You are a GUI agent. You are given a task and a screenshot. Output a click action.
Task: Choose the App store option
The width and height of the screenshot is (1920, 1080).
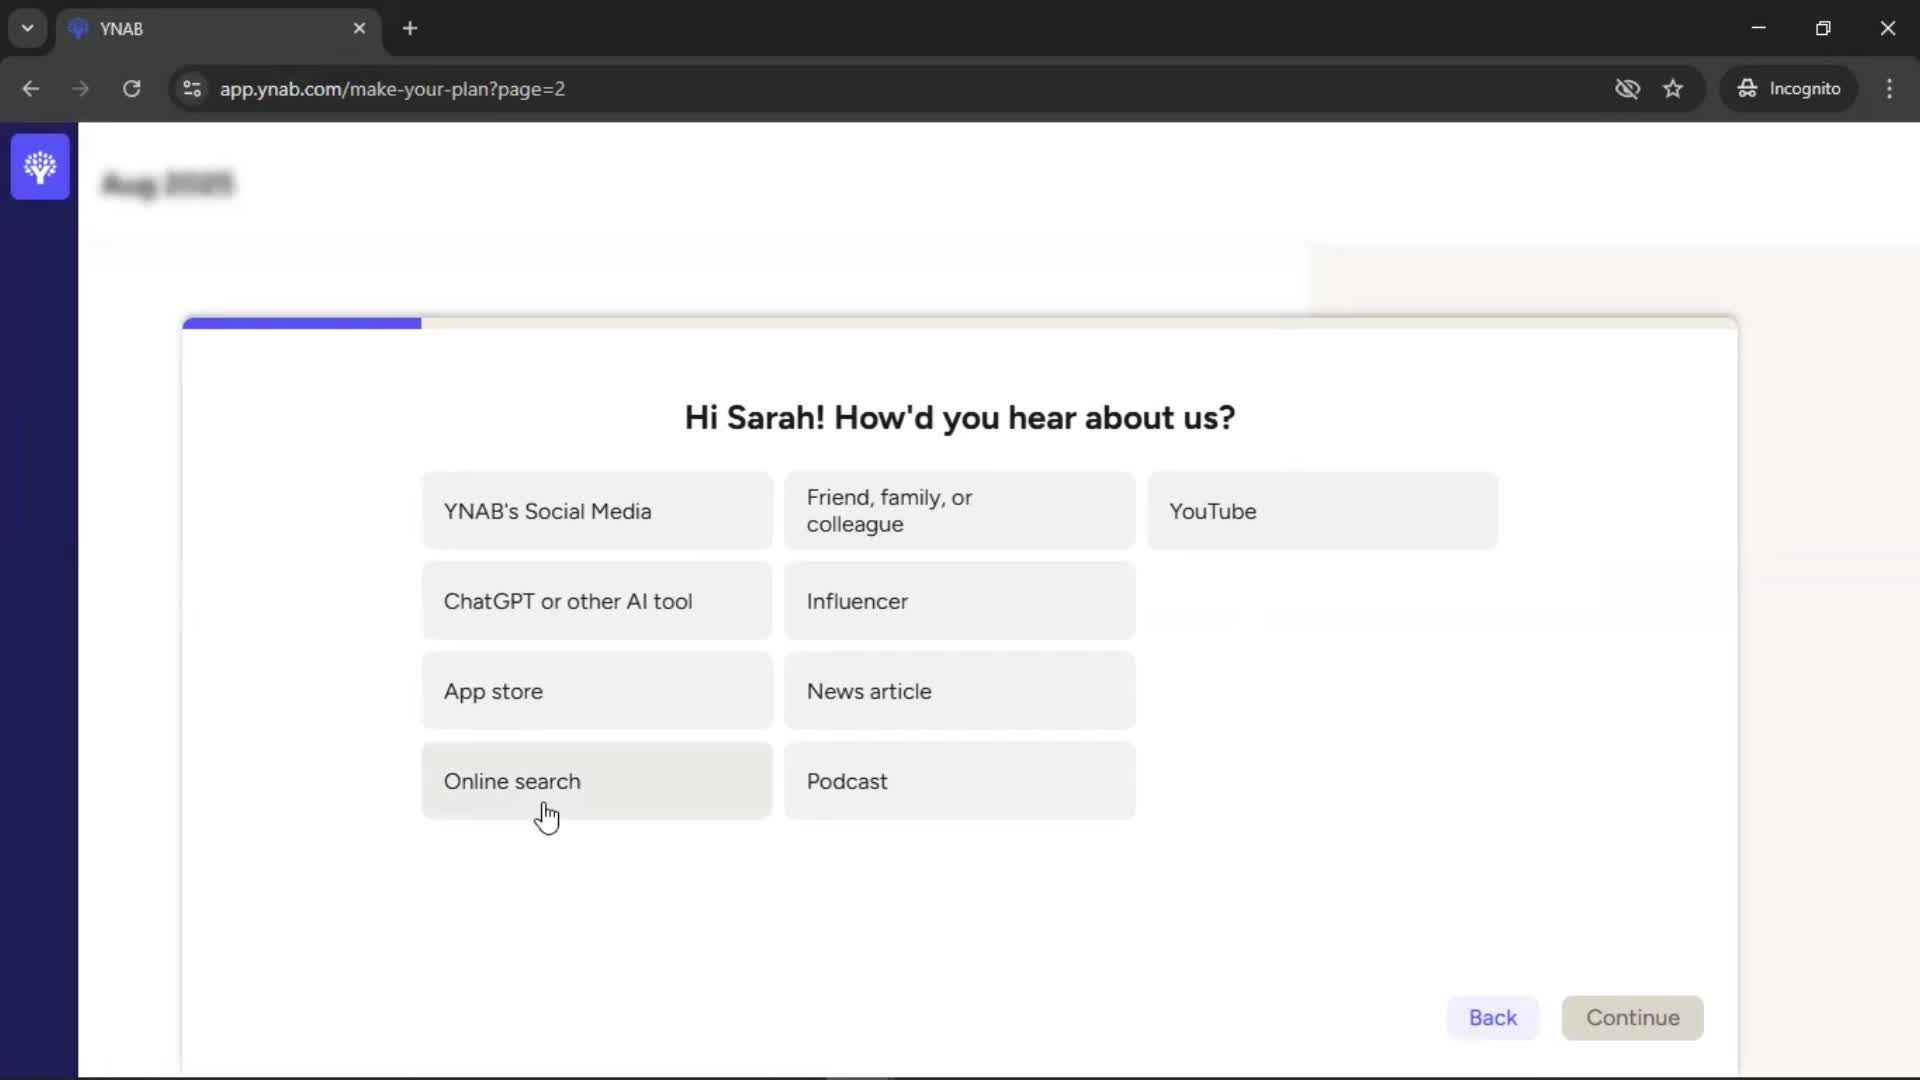597,691
